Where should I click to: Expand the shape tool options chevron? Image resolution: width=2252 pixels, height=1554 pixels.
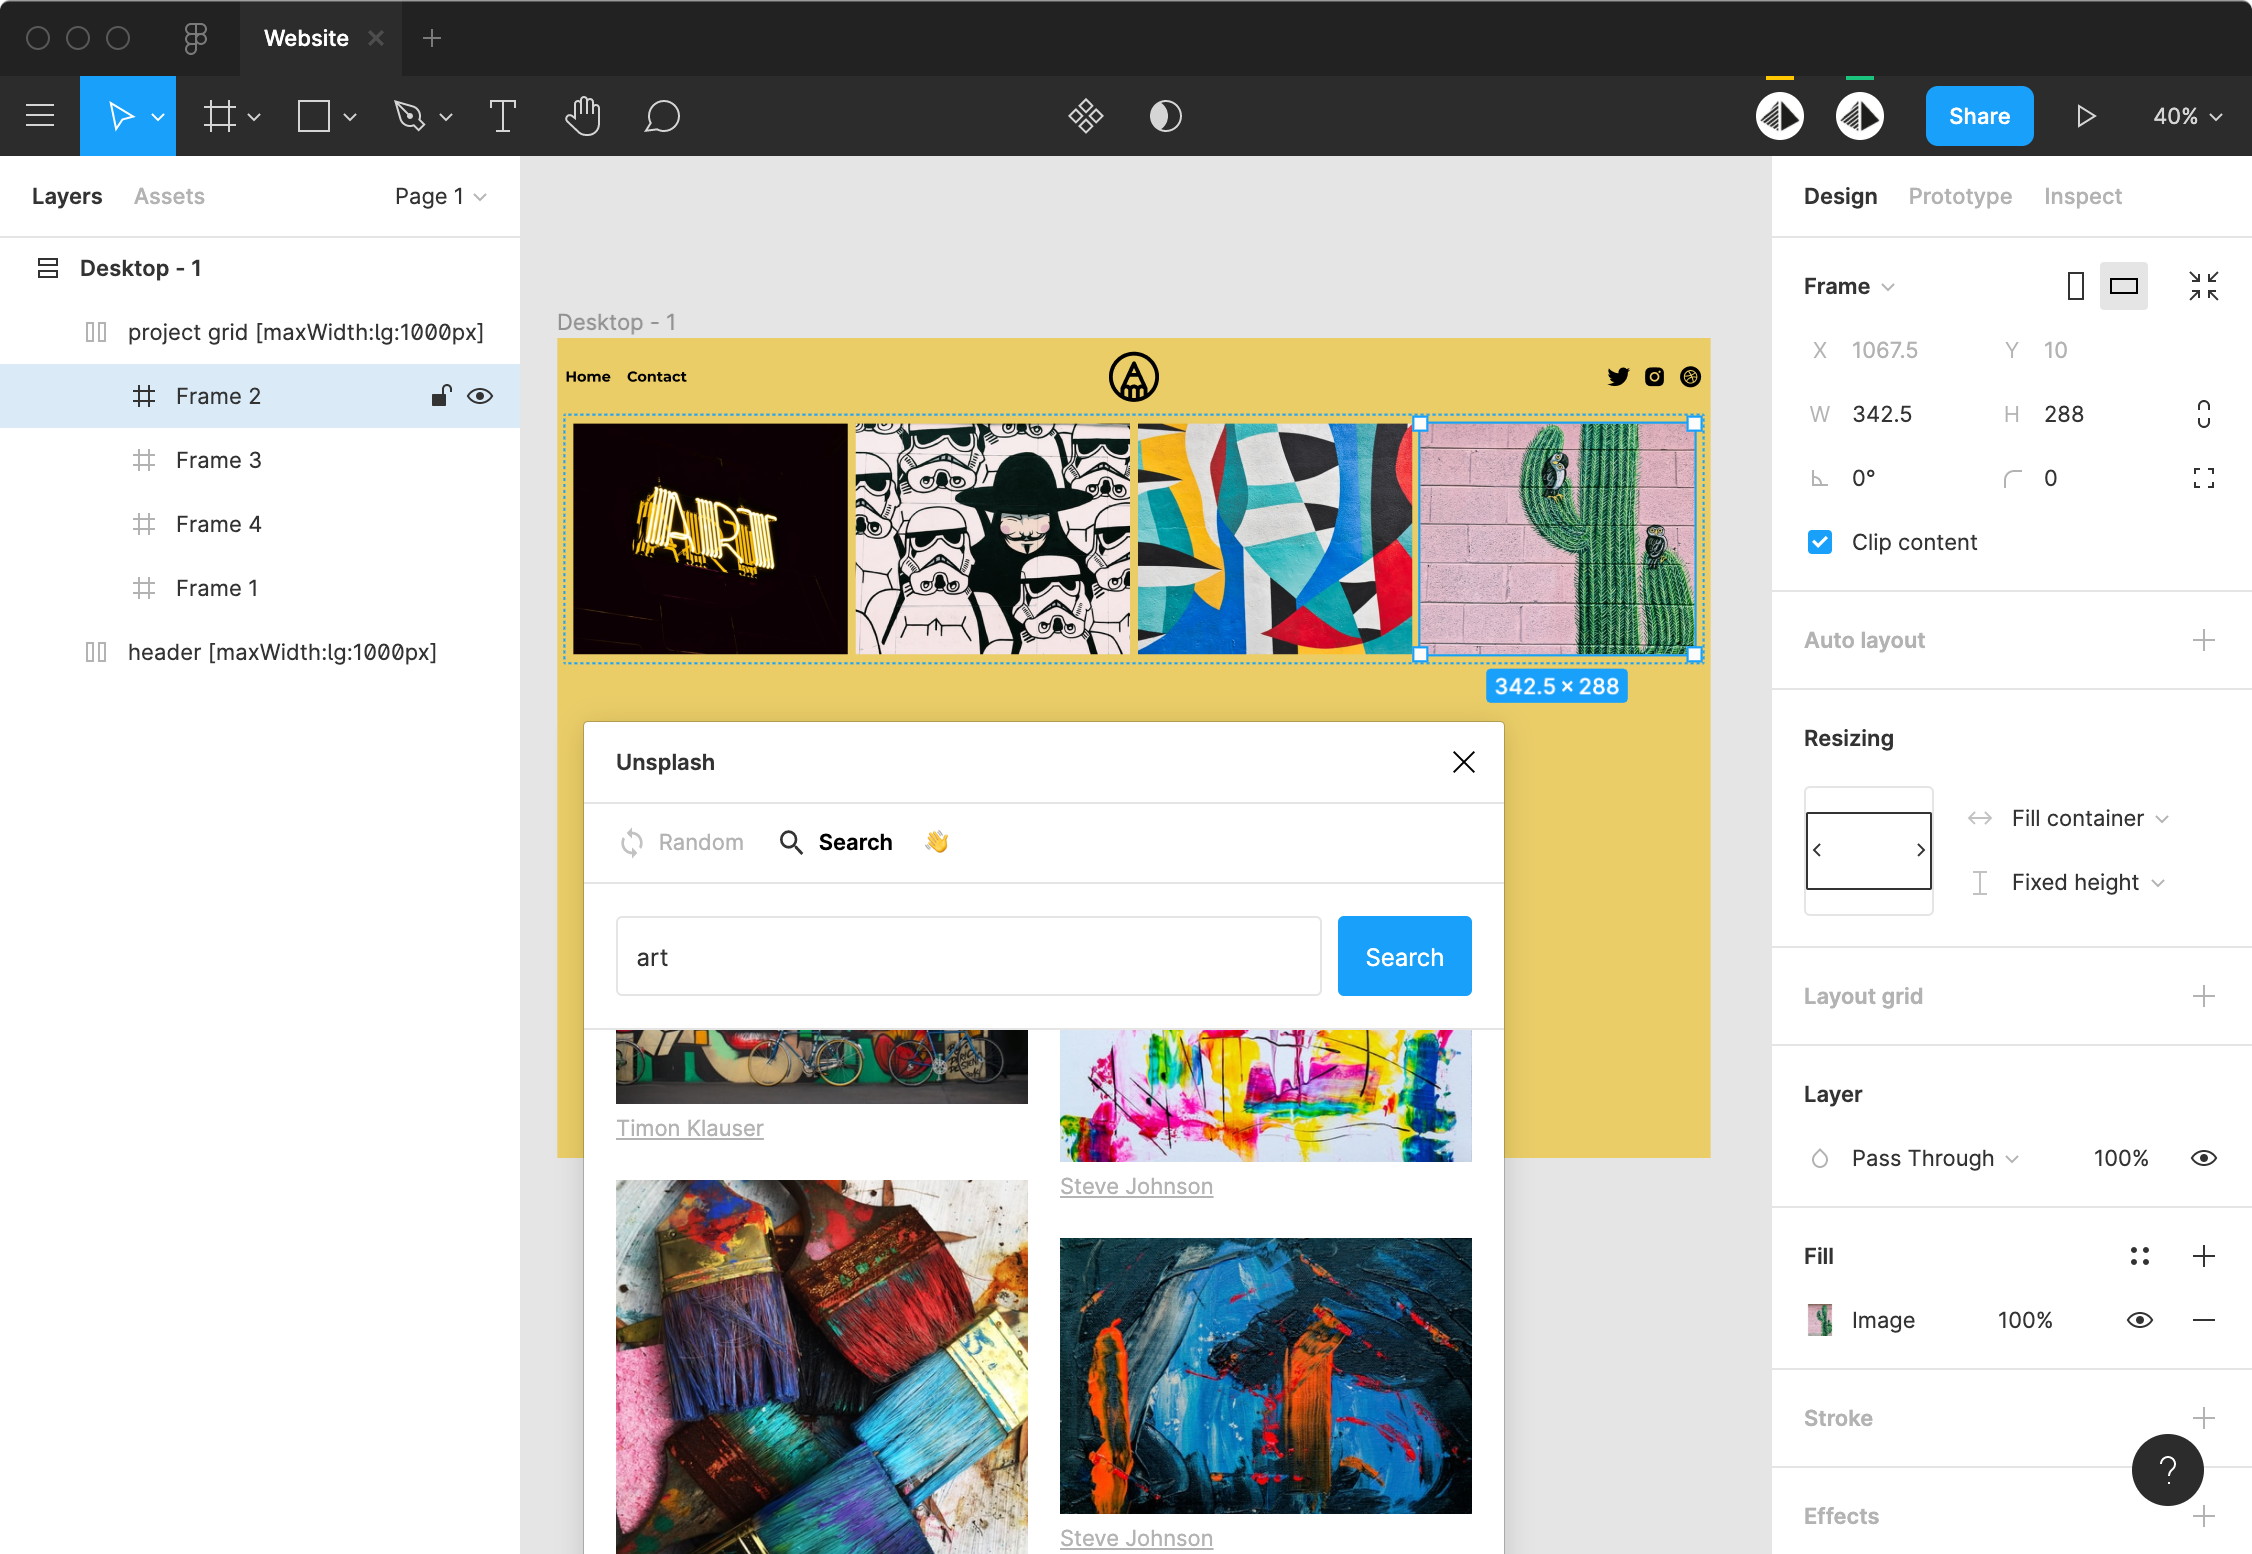(x=350, y=117)
